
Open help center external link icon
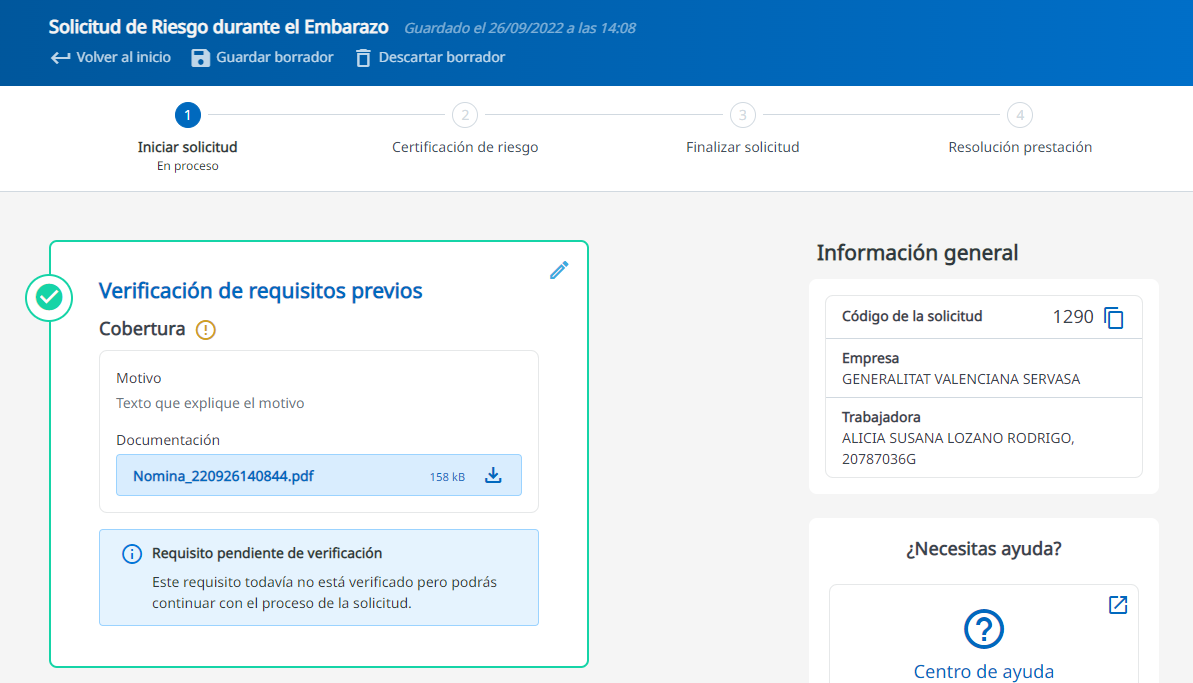coord(1118,605)
